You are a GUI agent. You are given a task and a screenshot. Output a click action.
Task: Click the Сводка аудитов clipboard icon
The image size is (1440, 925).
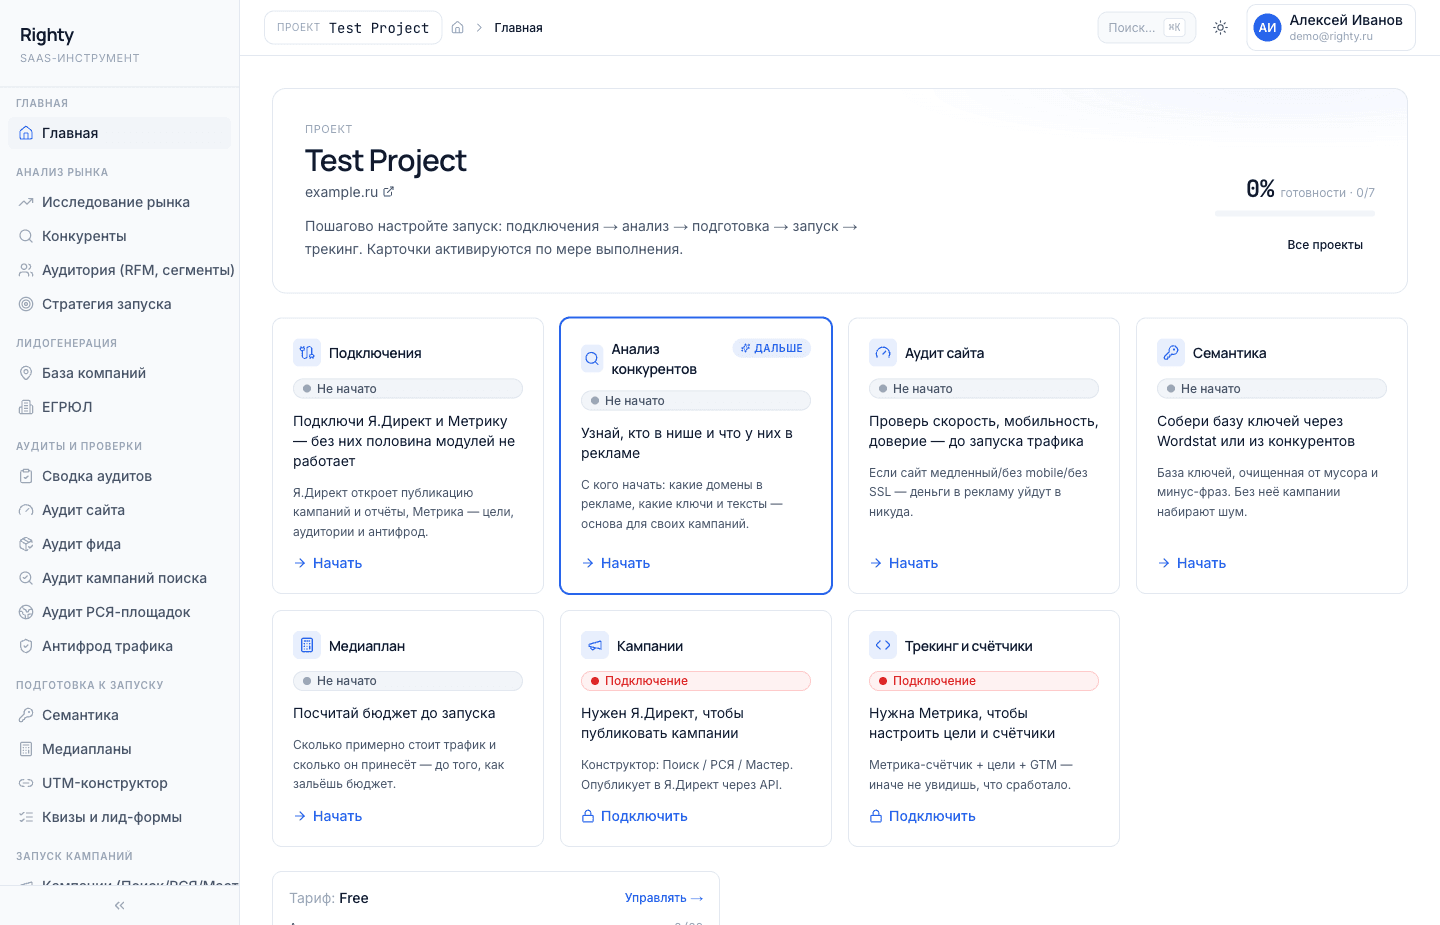(26, 476)
